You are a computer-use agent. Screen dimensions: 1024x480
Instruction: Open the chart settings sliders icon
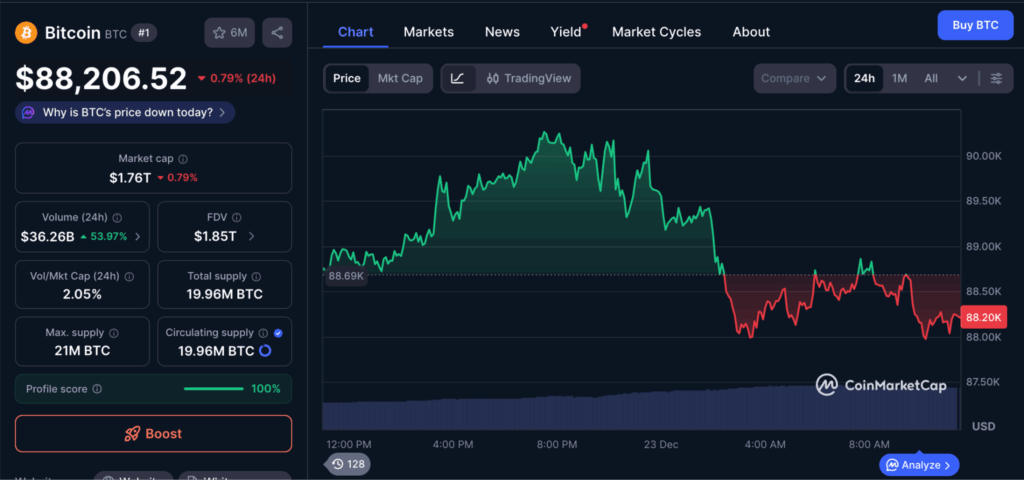pyautogui.click(x=996, y=78)
